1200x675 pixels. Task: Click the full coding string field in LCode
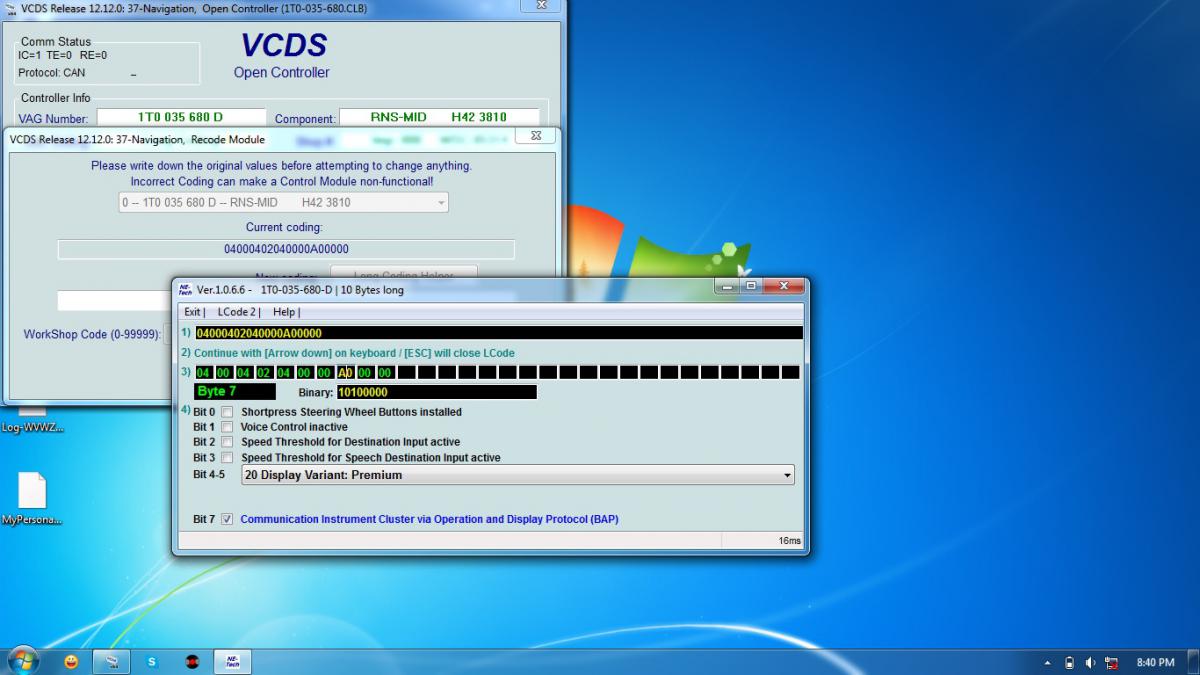click(498, 333)
